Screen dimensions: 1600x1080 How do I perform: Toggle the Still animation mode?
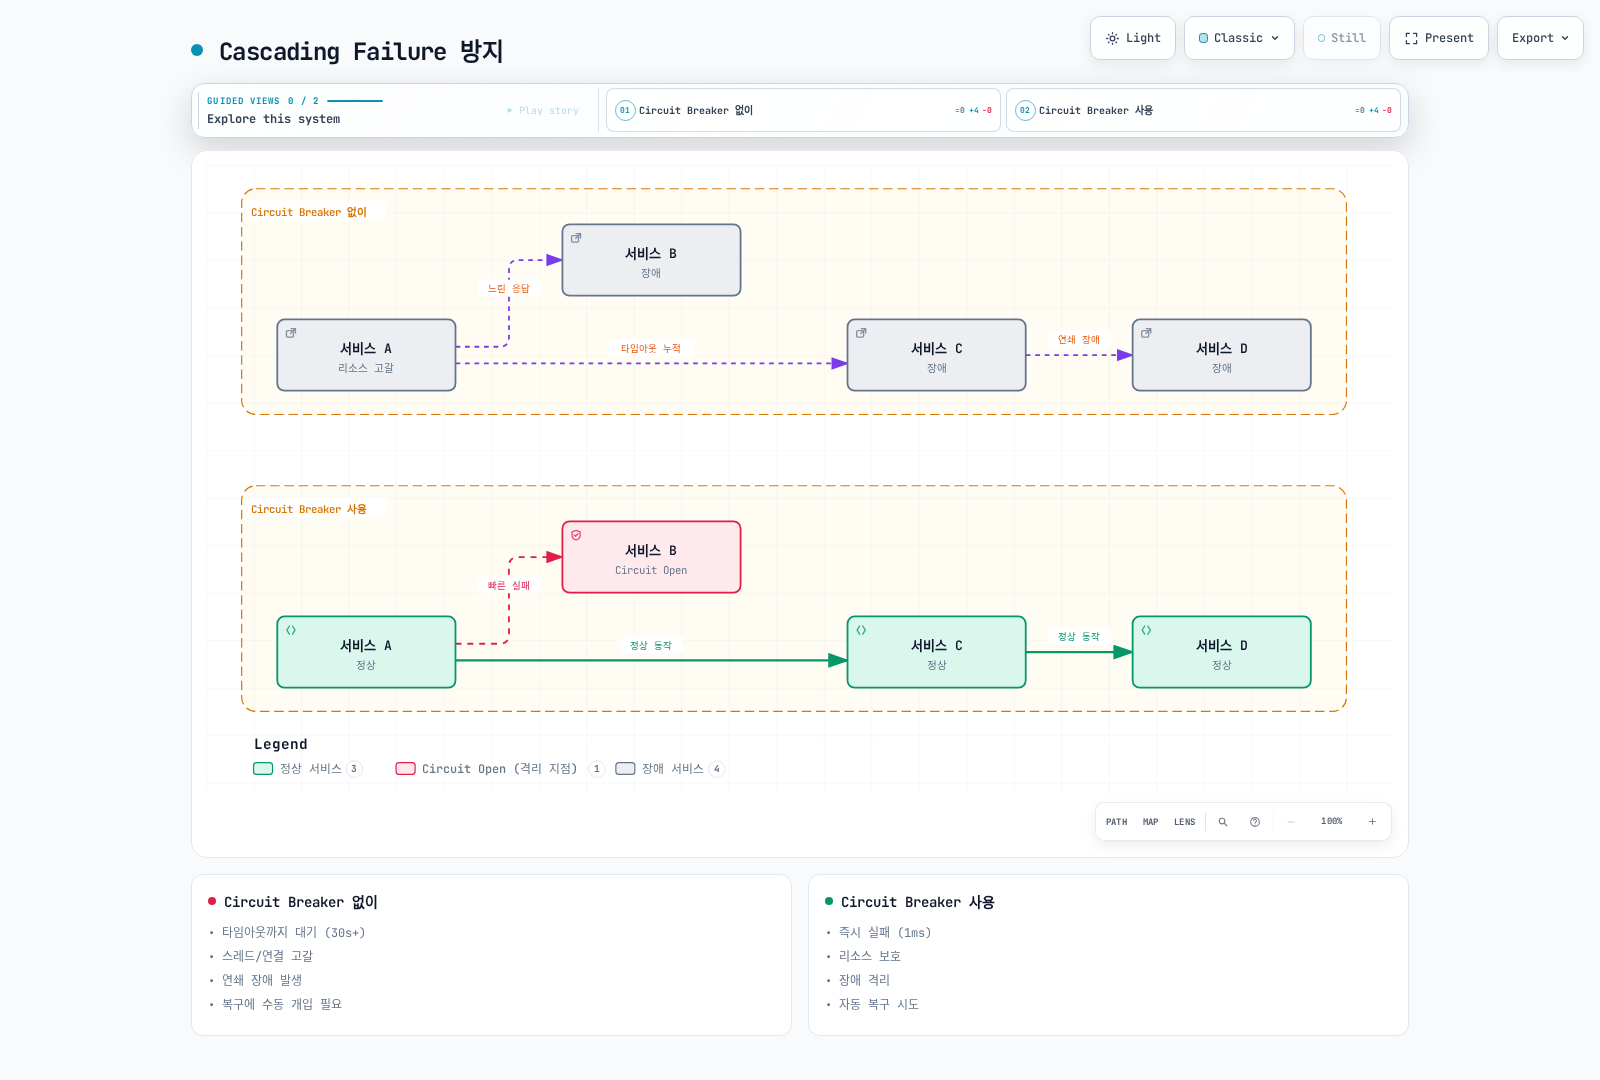pos(1341,38)
